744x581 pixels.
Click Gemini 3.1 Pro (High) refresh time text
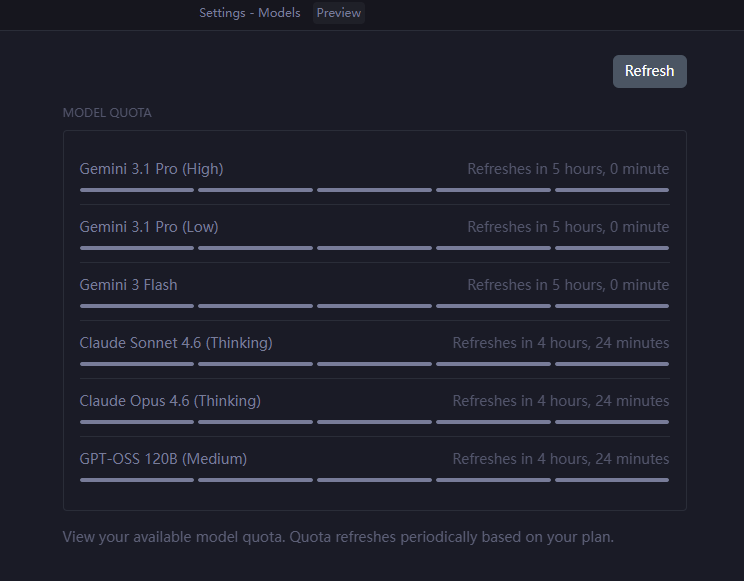coord(568,169)
